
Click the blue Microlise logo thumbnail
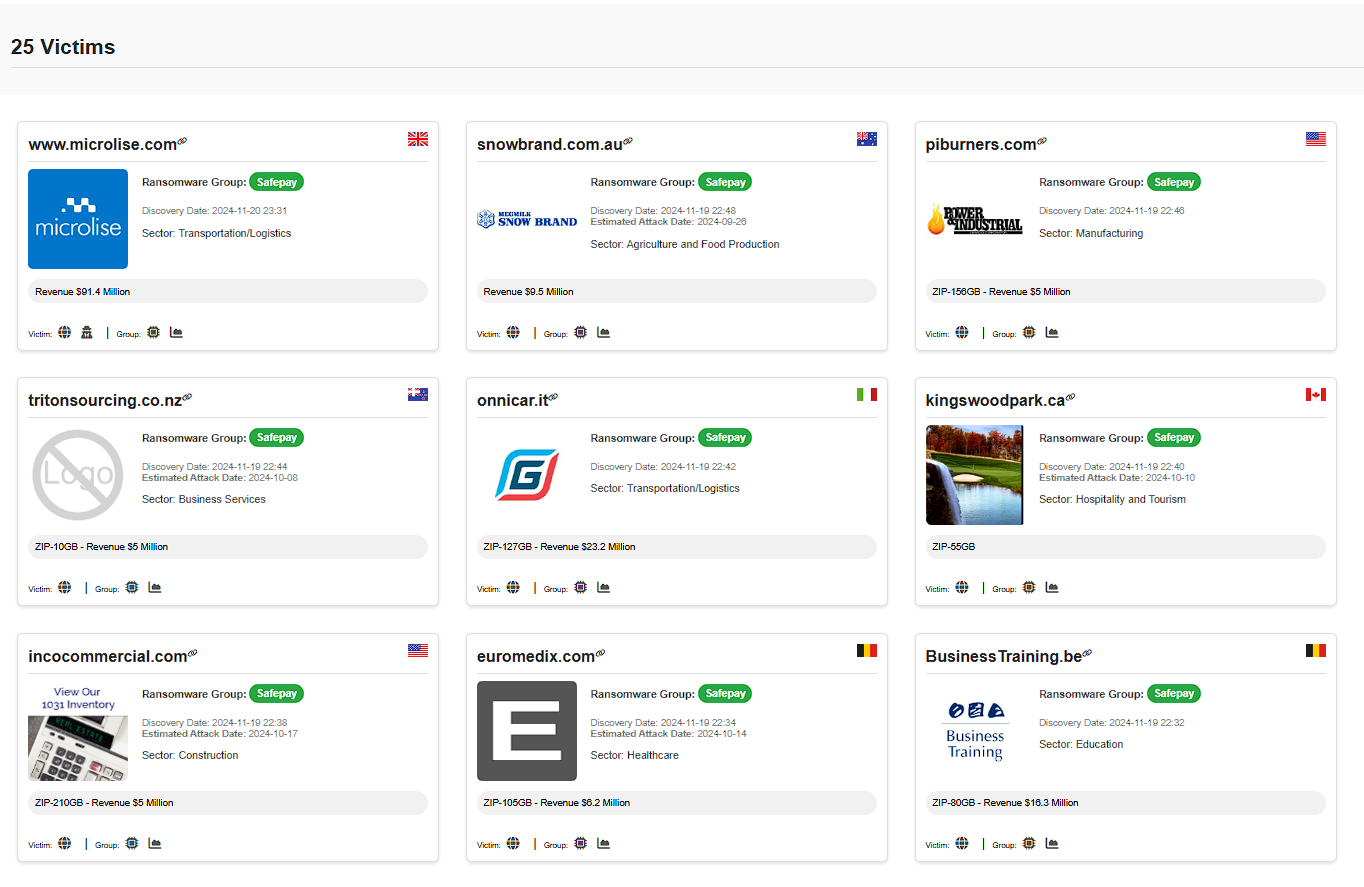78,219
